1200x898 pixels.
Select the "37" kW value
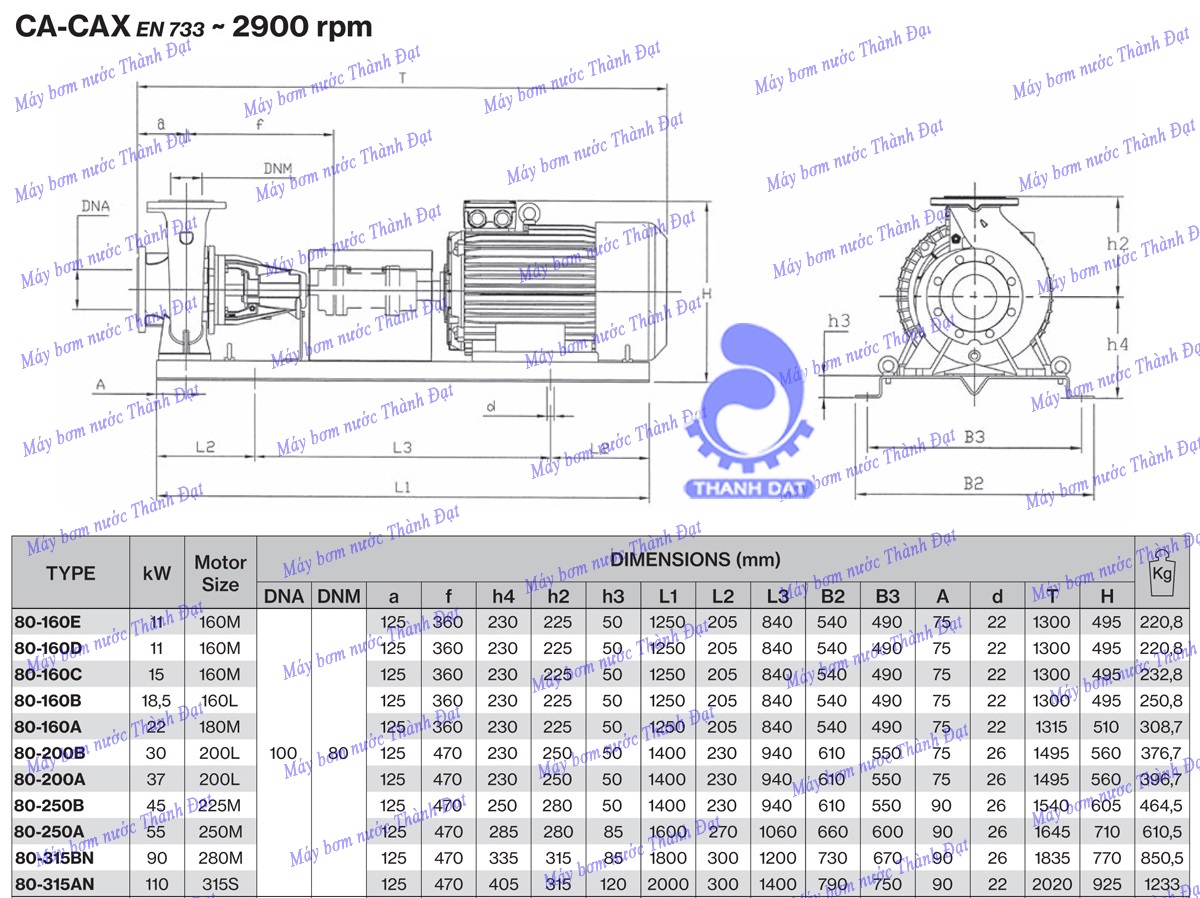tap(157, 779)
